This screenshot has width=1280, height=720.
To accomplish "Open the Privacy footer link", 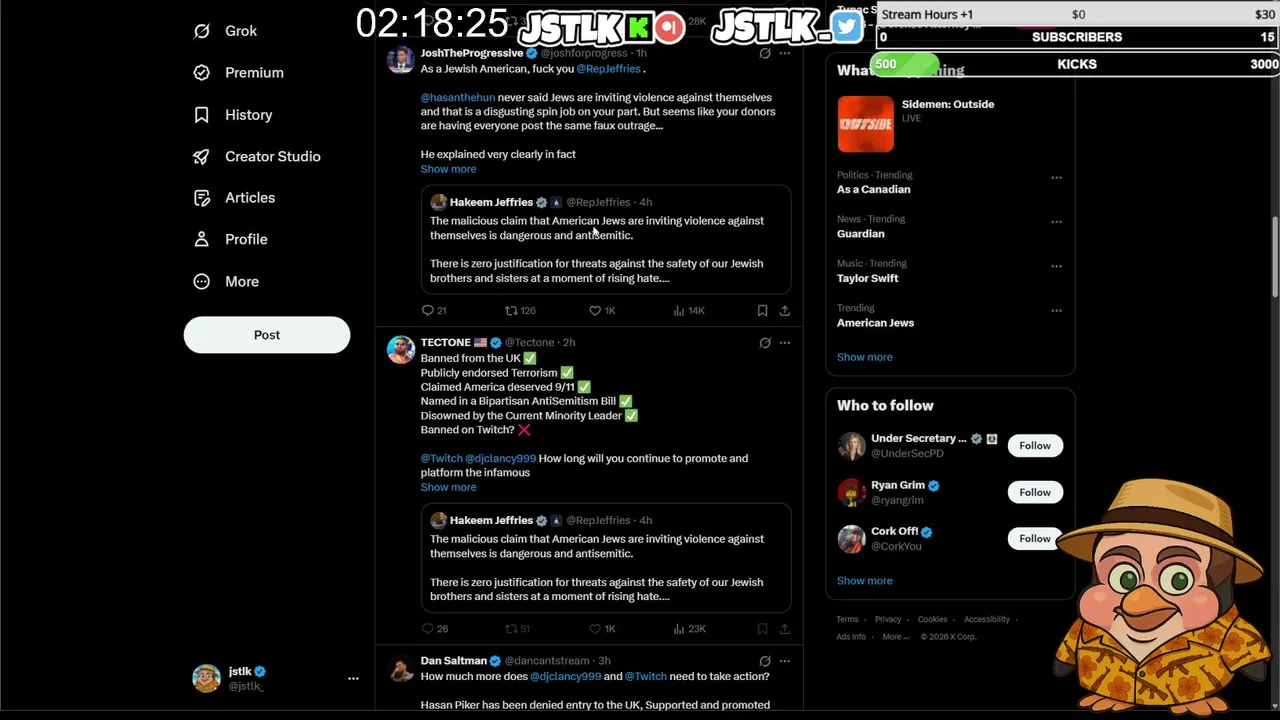I will [x=888, y=620].
